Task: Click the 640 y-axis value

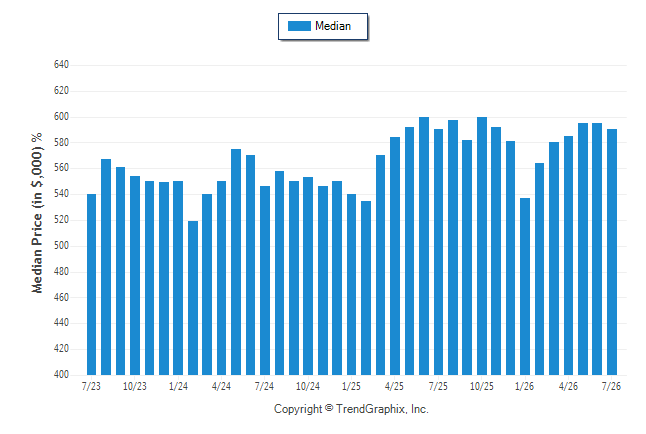Action: tap(61, 65)
